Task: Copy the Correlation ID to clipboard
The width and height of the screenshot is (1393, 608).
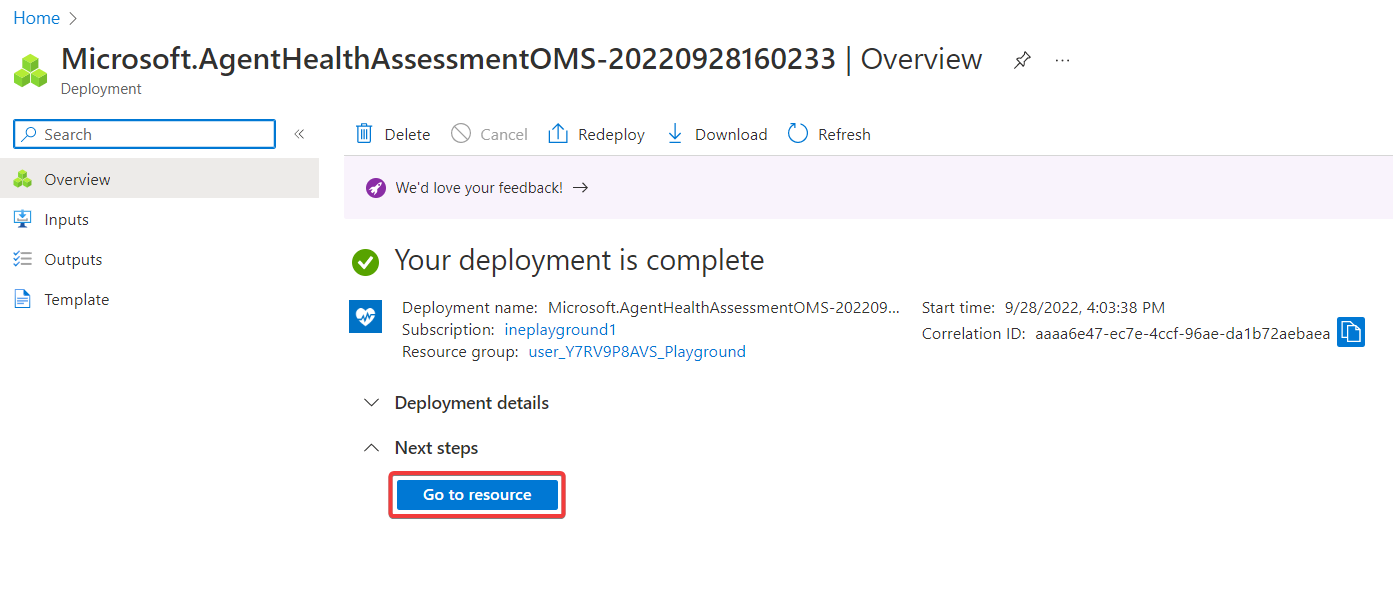Action: tap(1350, 332)
